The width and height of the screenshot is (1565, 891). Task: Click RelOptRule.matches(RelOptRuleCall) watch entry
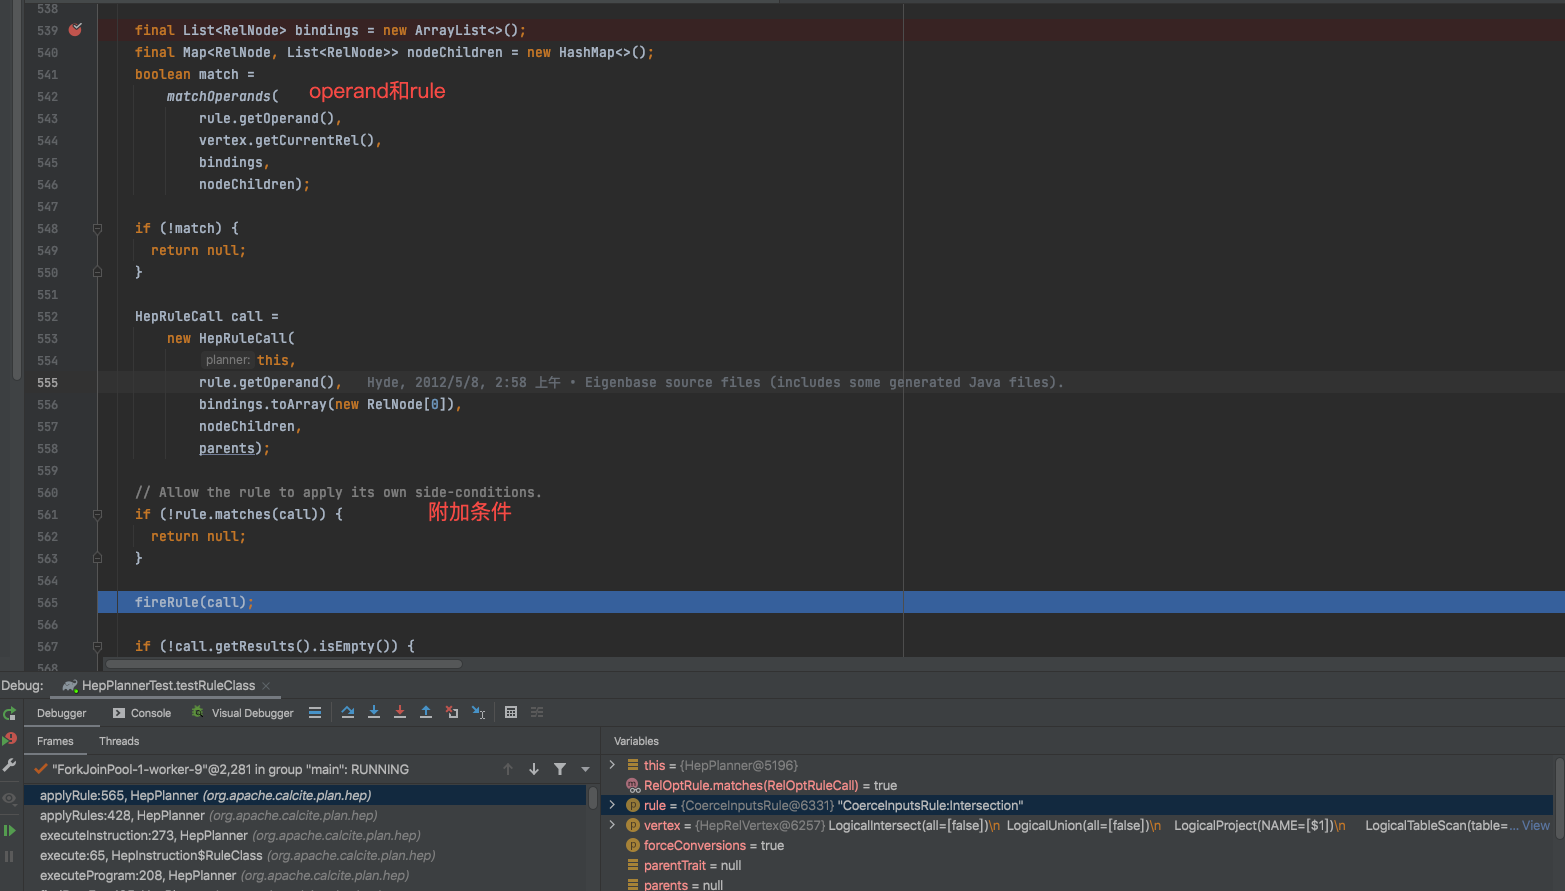point(762,786)
